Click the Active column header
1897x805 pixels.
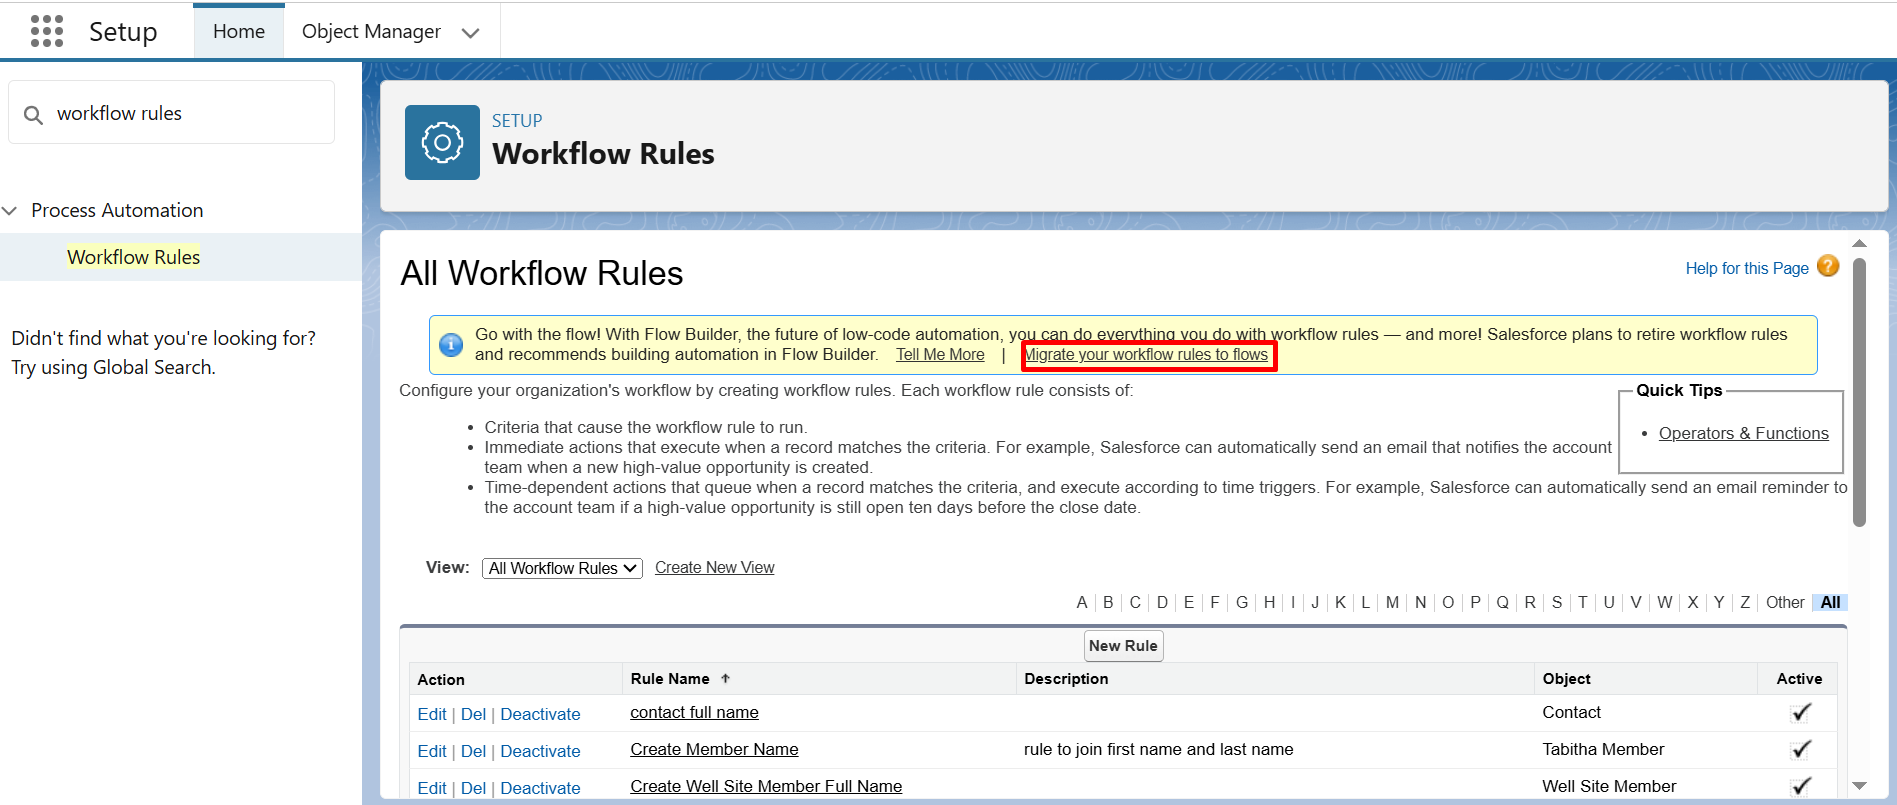click(1799, 679)
